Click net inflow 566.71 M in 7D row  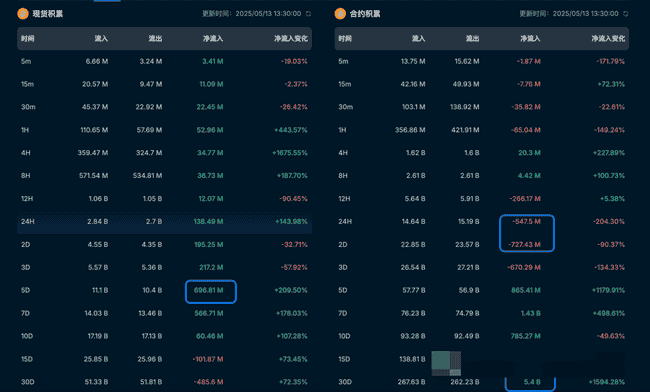(209, 313)
